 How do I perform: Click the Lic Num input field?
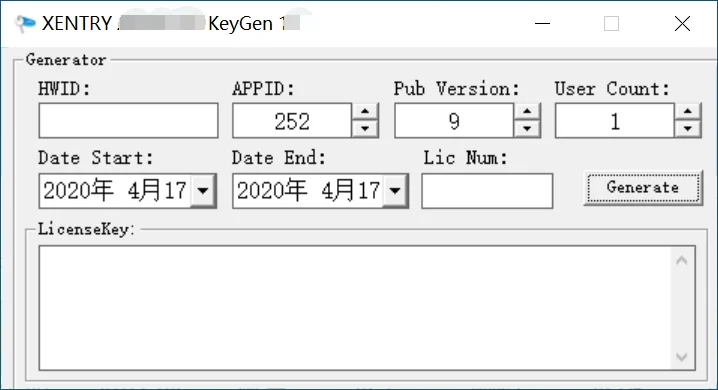click(x=487, y=190)
